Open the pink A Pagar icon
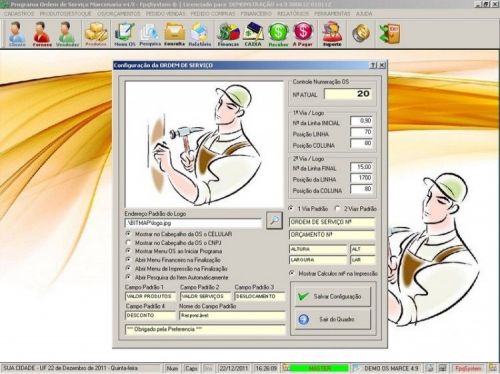Viewport: 500px width, 374px height. (x=303, y=34)
